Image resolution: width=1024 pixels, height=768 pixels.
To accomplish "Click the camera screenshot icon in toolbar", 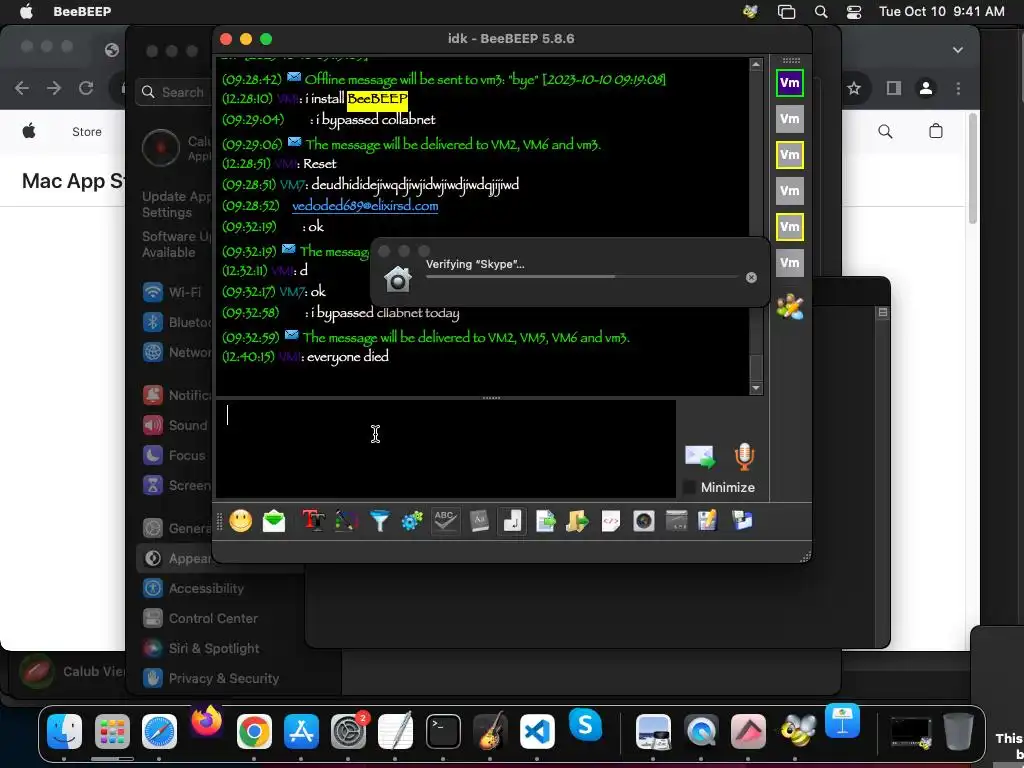I will [x=643, y=520].
